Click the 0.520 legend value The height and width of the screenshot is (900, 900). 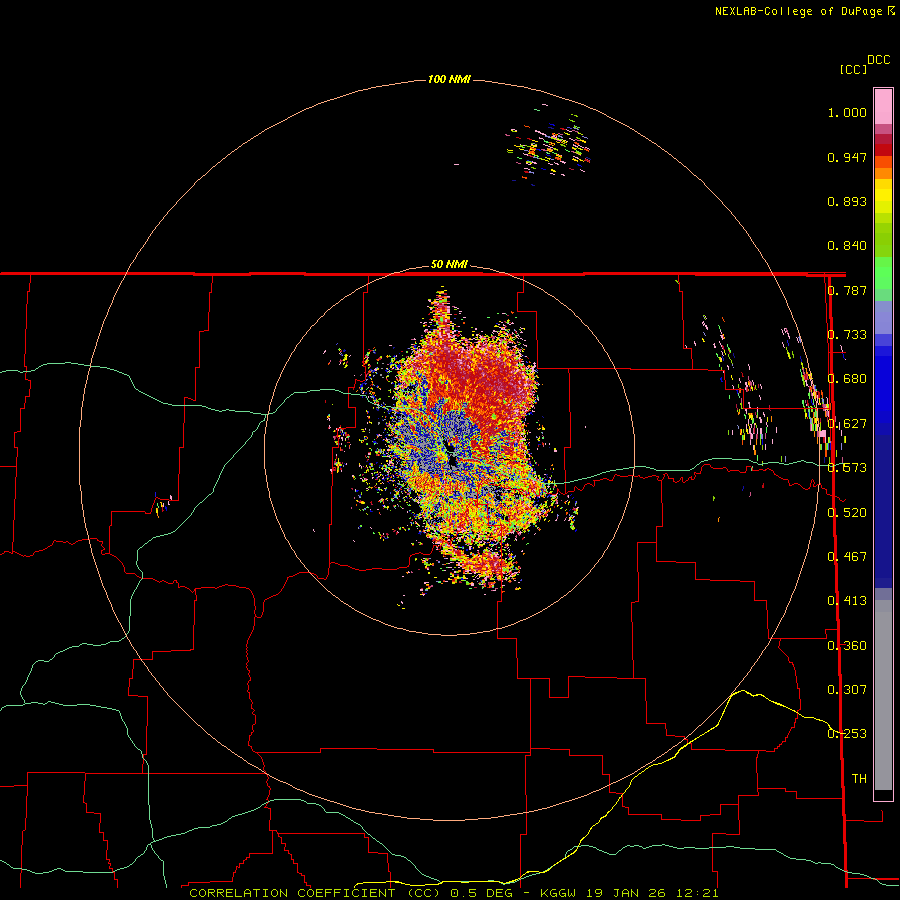[x=847, y=512]
